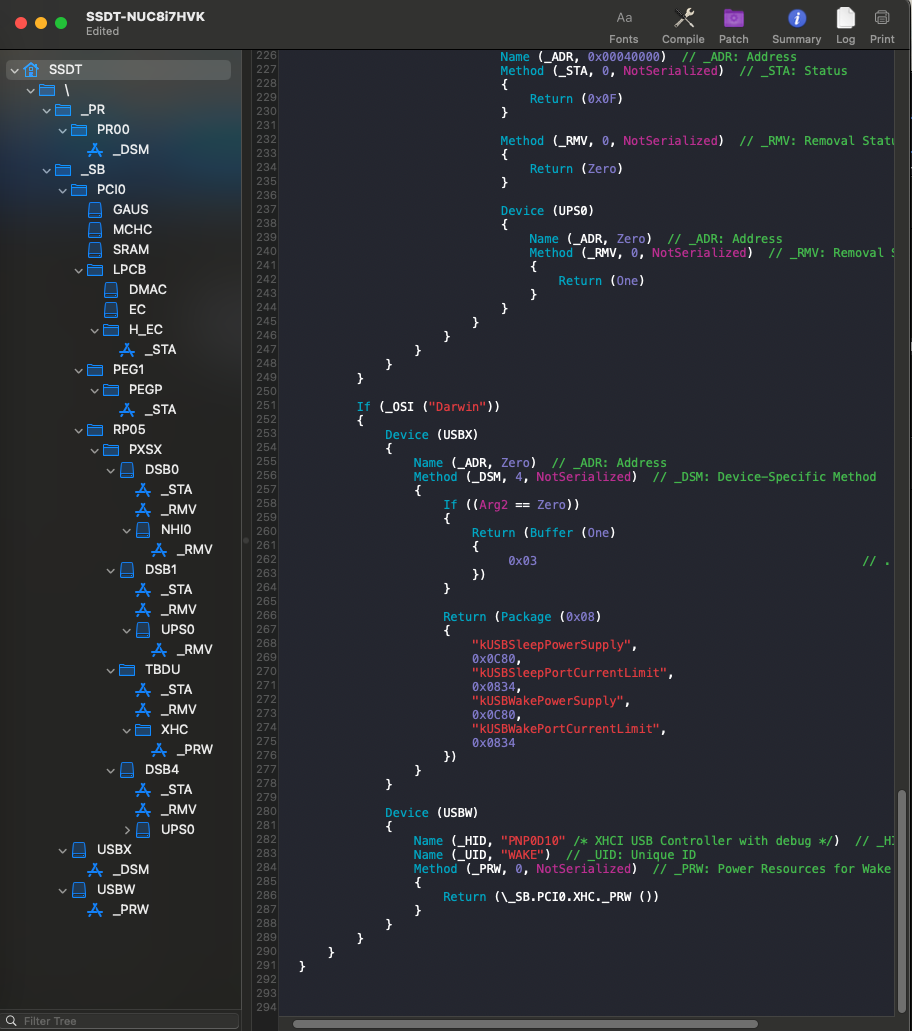Image resolution: width=912 pixels, height=1031 pixels.
Task: Expand UPS0 under DSB4
Action: click(x=127, y=830)
